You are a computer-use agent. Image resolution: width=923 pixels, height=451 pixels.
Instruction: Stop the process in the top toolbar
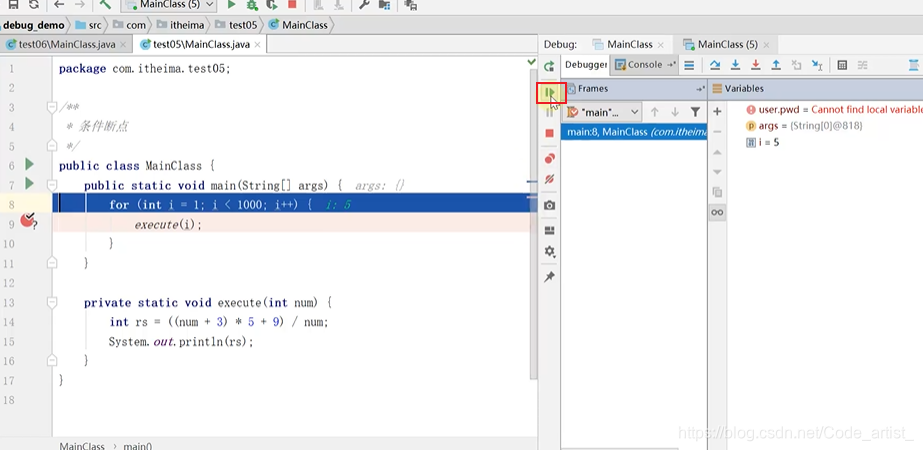[x=292, y=4]
